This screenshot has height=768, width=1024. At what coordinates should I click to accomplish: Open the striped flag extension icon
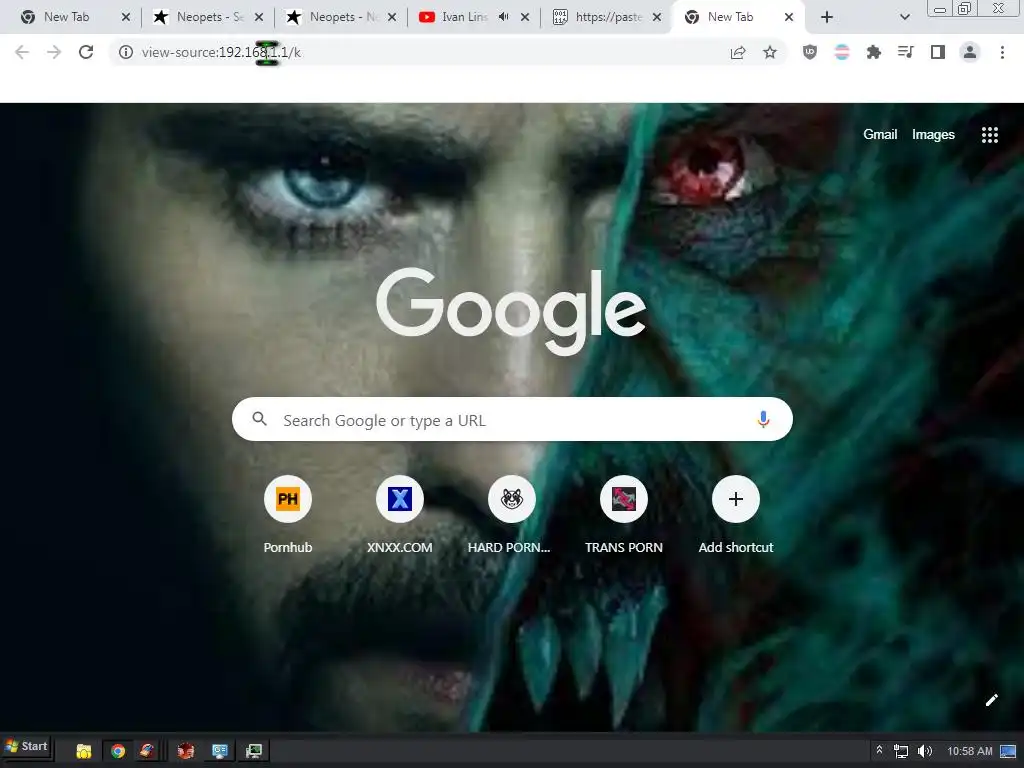pos(842,52)
